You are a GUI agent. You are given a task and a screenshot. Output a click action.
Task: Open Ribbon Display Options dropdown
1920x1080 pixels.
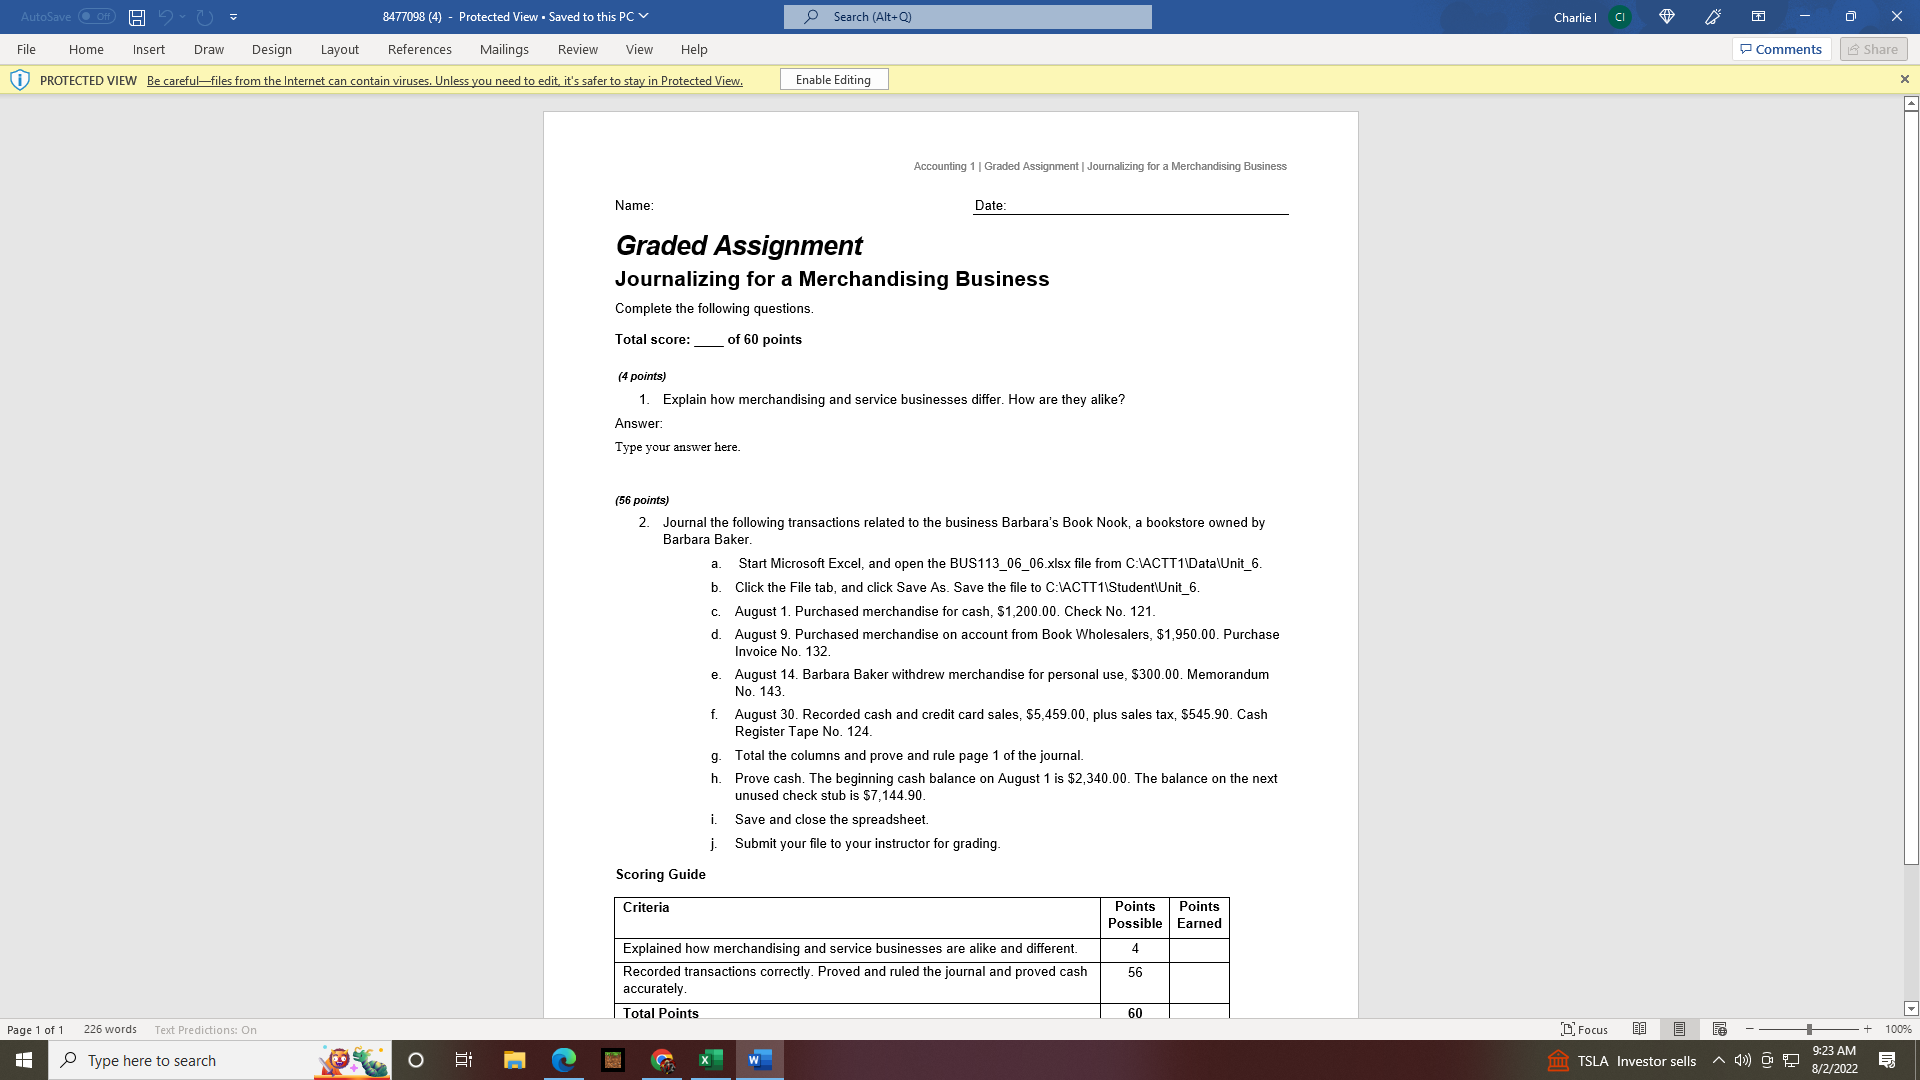(1758, 17)
